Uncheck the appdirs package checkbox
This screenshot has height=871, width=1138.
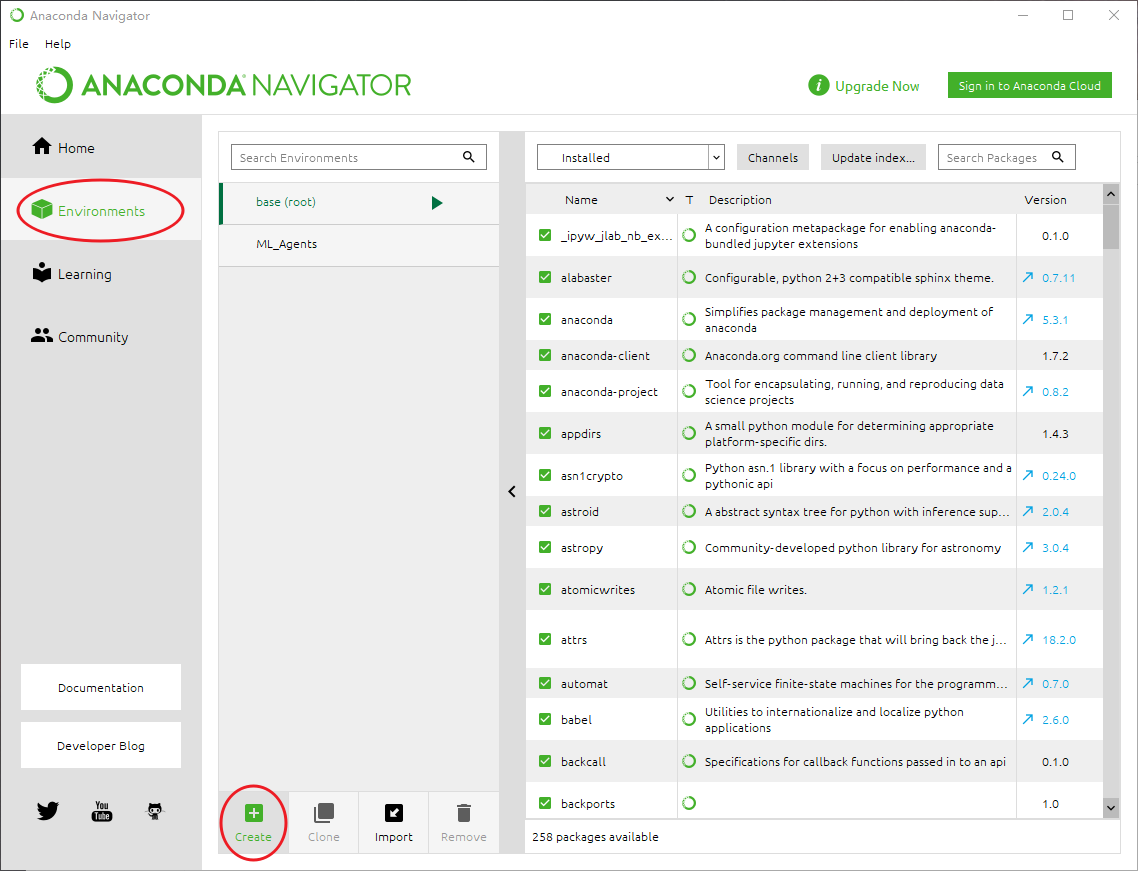point(545,433)
